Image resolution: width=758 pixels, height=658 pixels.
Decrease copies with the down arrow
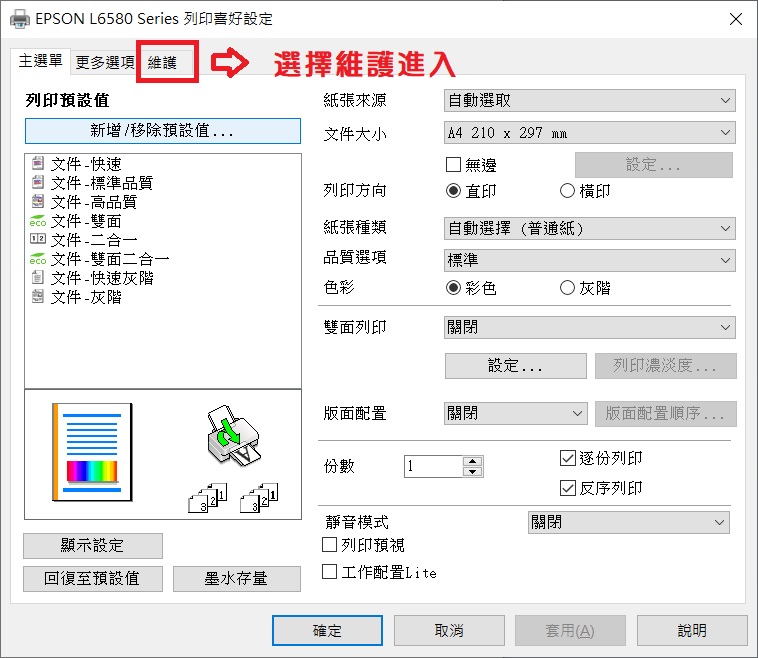[472, 472]
